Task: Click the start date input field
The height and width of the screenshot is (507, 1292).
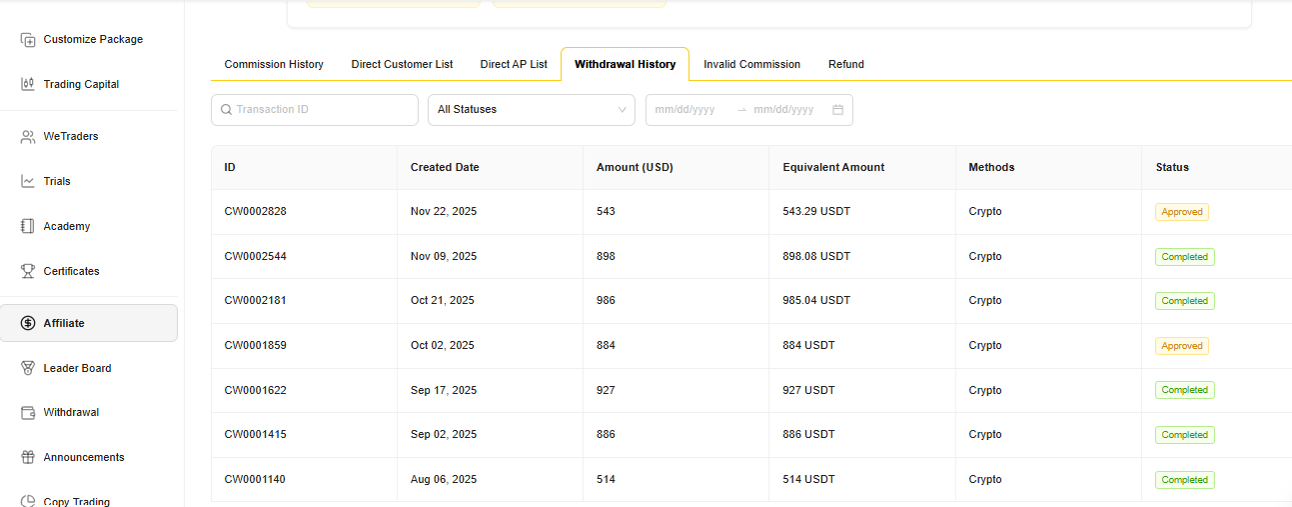Action: click(x=688, y=110)
